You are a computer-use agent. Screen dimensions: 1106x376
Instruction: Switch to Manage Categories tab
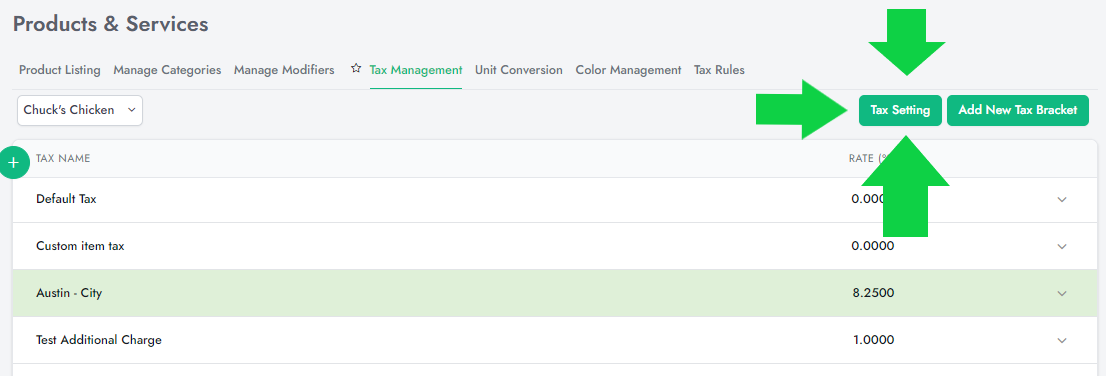[167, 70]
